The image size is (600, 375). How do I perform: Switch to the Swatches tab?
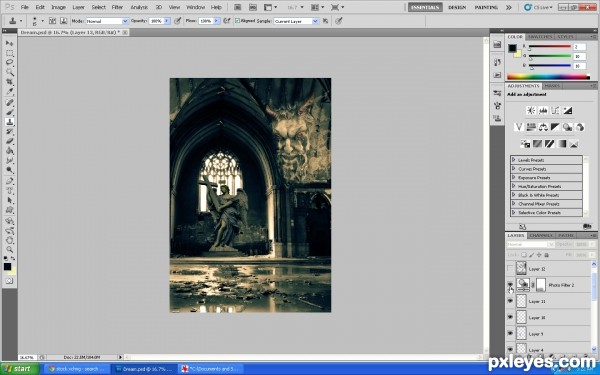pyautogui.click(x=540, y=37)
